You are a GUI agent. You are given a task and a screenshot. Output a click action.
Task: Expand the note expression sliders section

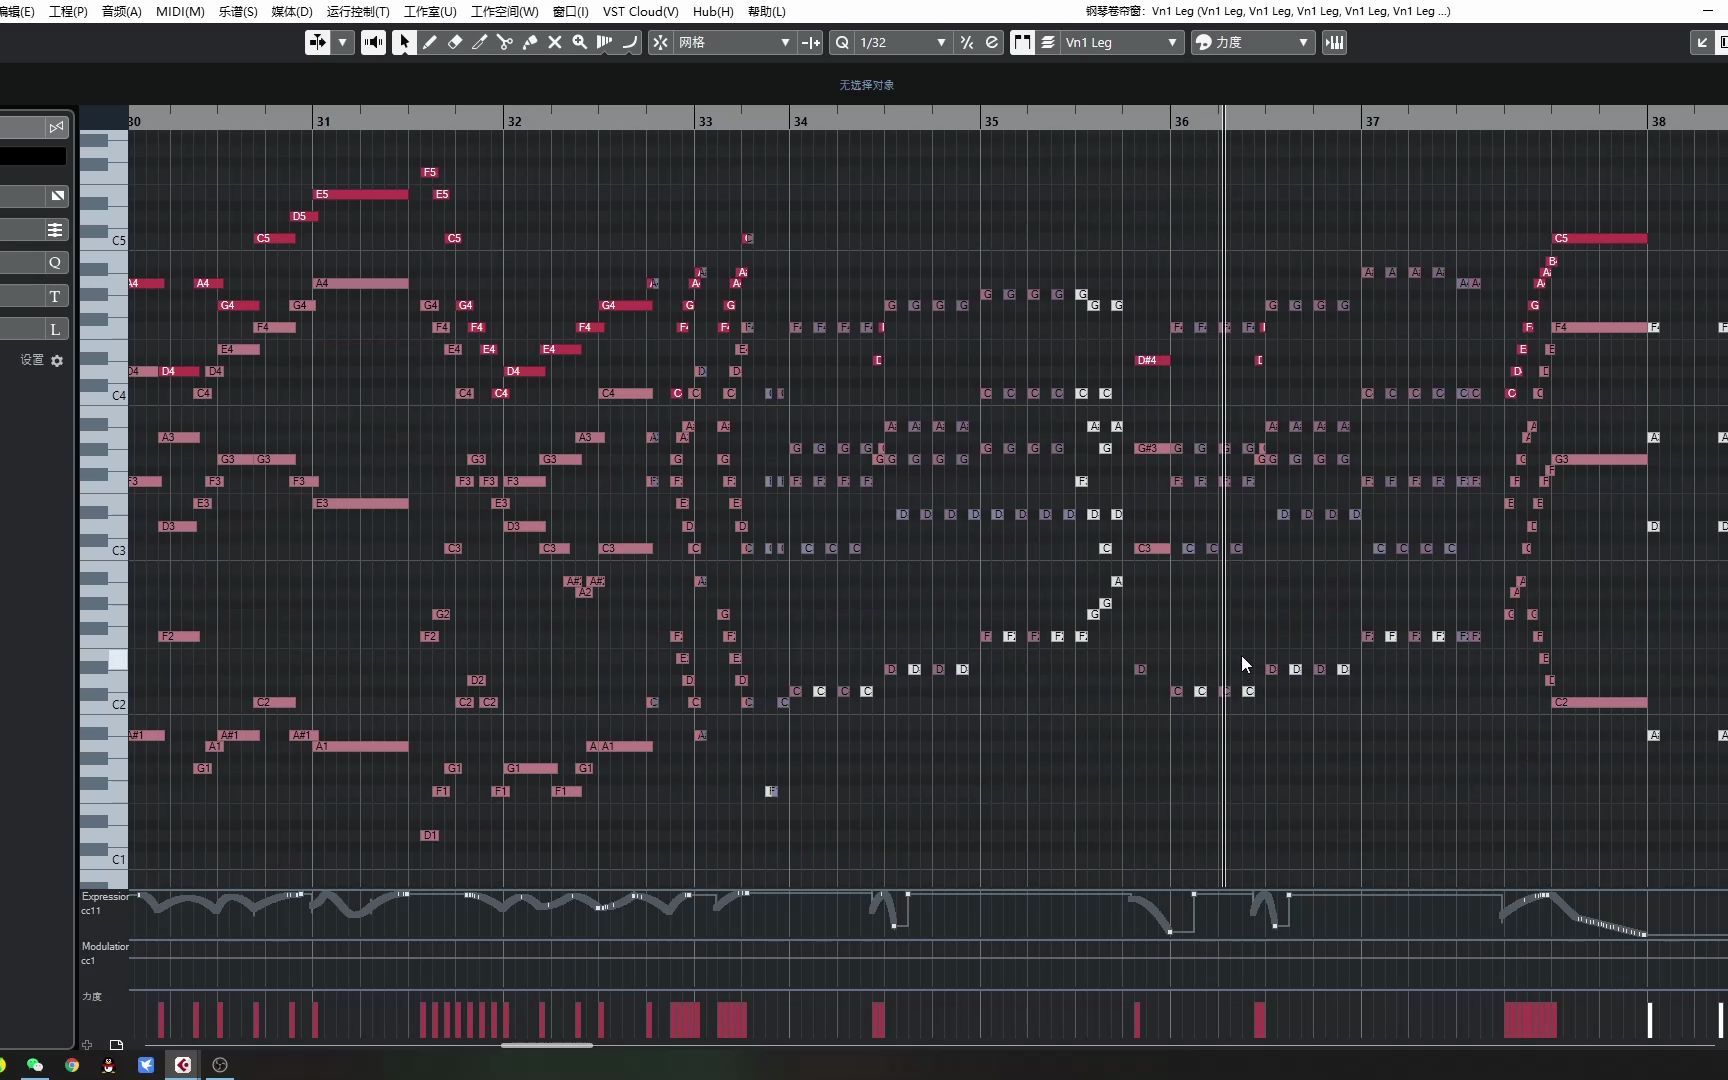tap(55, 230)
